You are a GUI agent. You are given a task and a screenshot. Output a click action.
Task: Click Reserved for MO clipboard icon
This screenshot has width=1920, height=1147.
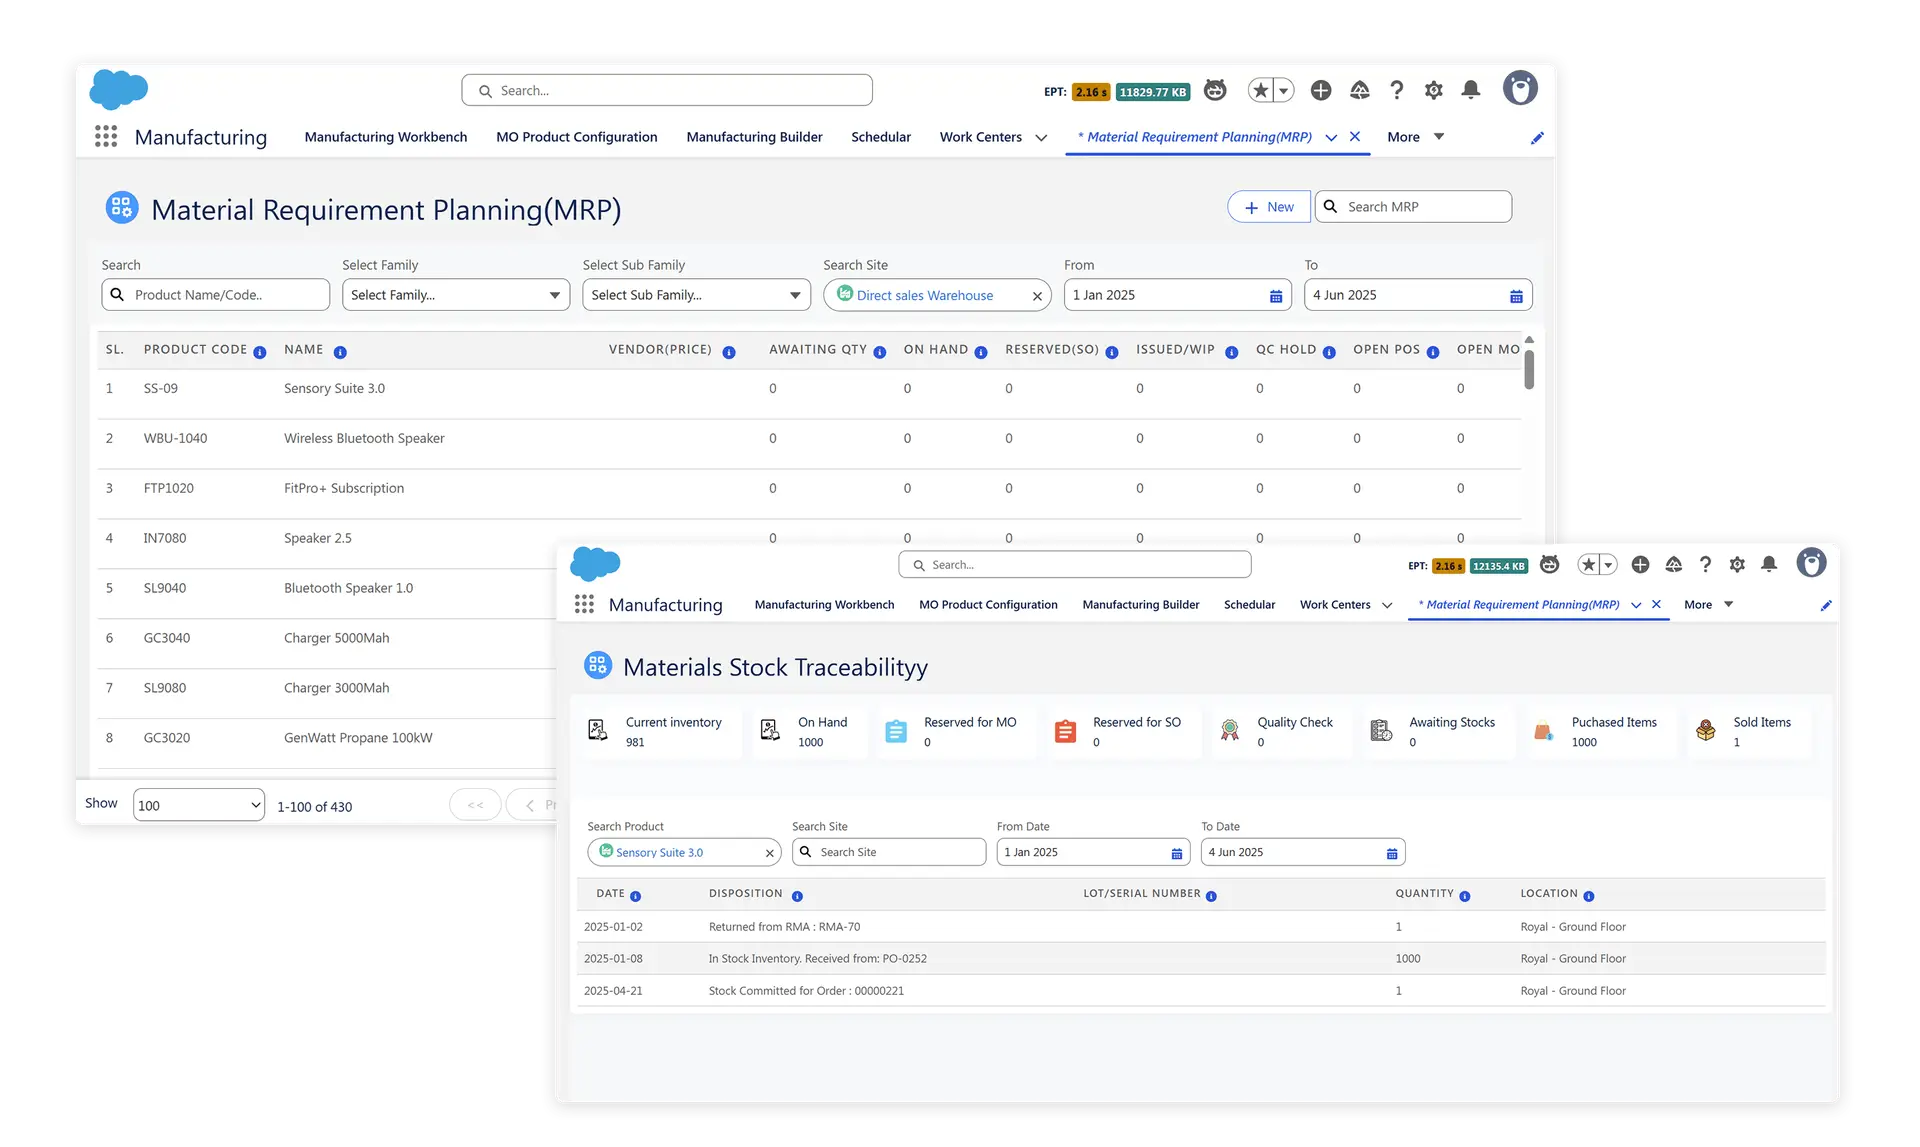(896, 731)
